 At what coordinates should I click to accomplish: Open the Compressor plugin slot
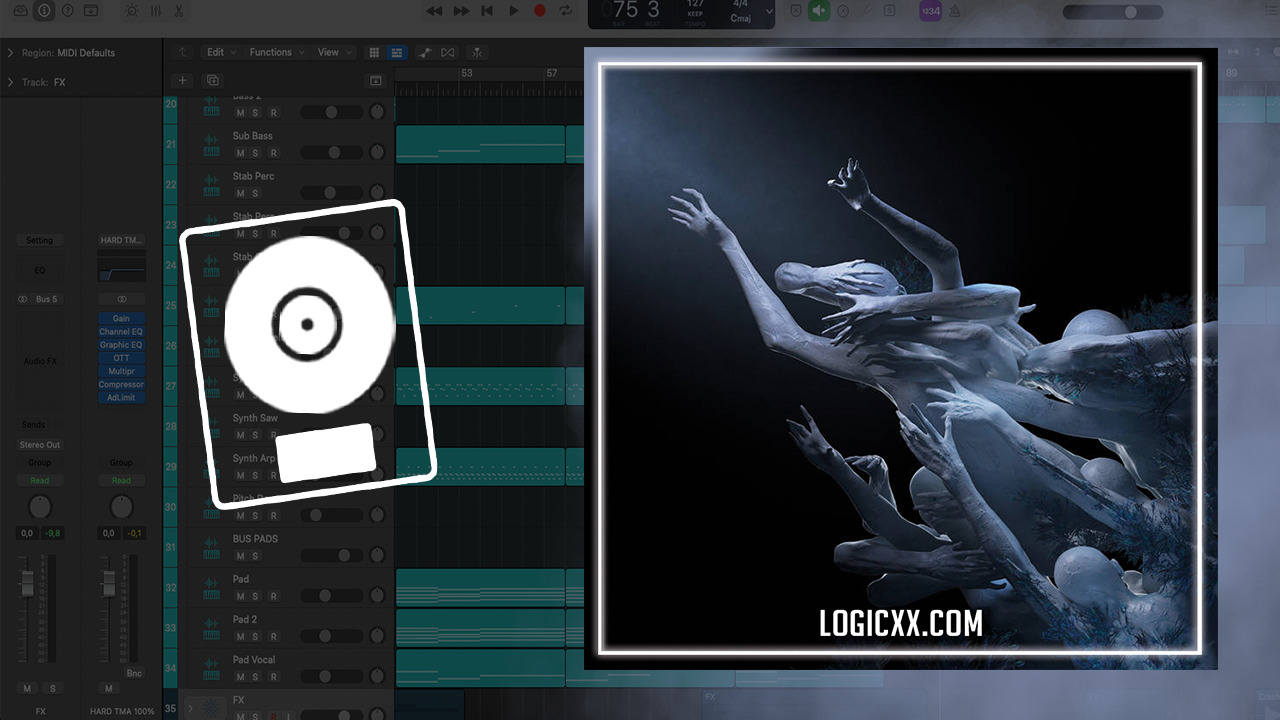121,384
